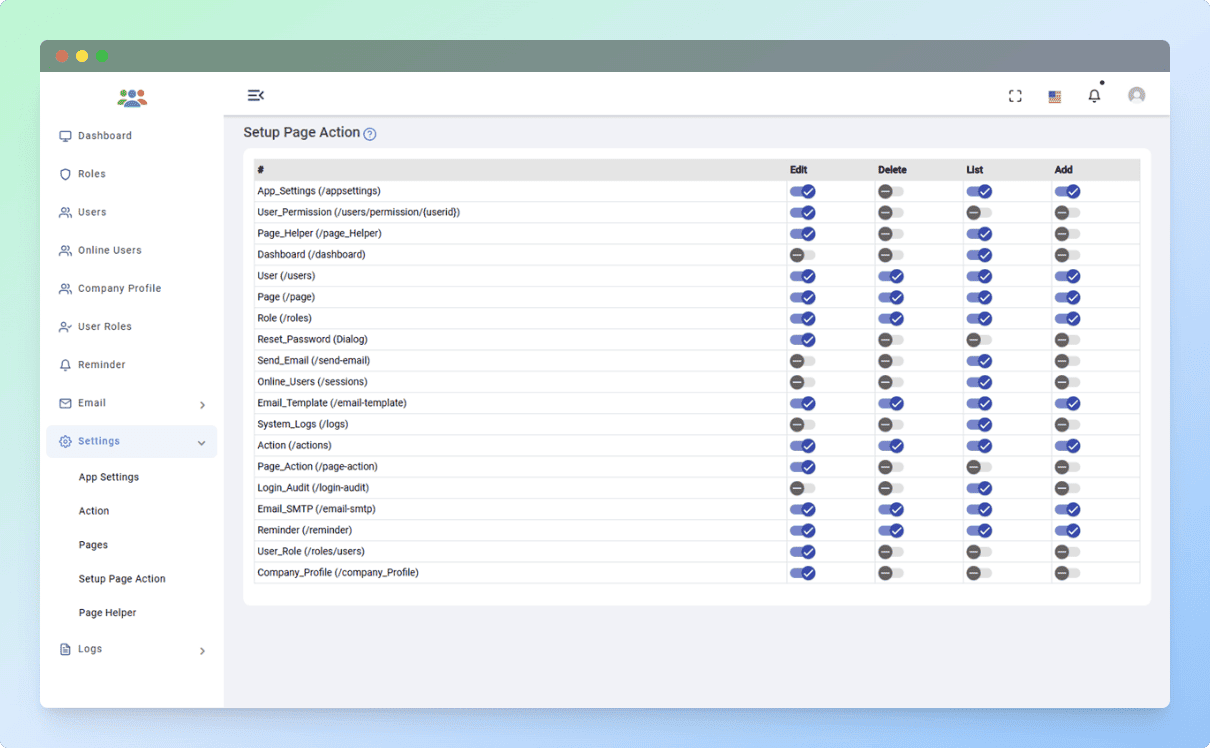Click the List column header

pyautogui.click(x=975, y=170)
